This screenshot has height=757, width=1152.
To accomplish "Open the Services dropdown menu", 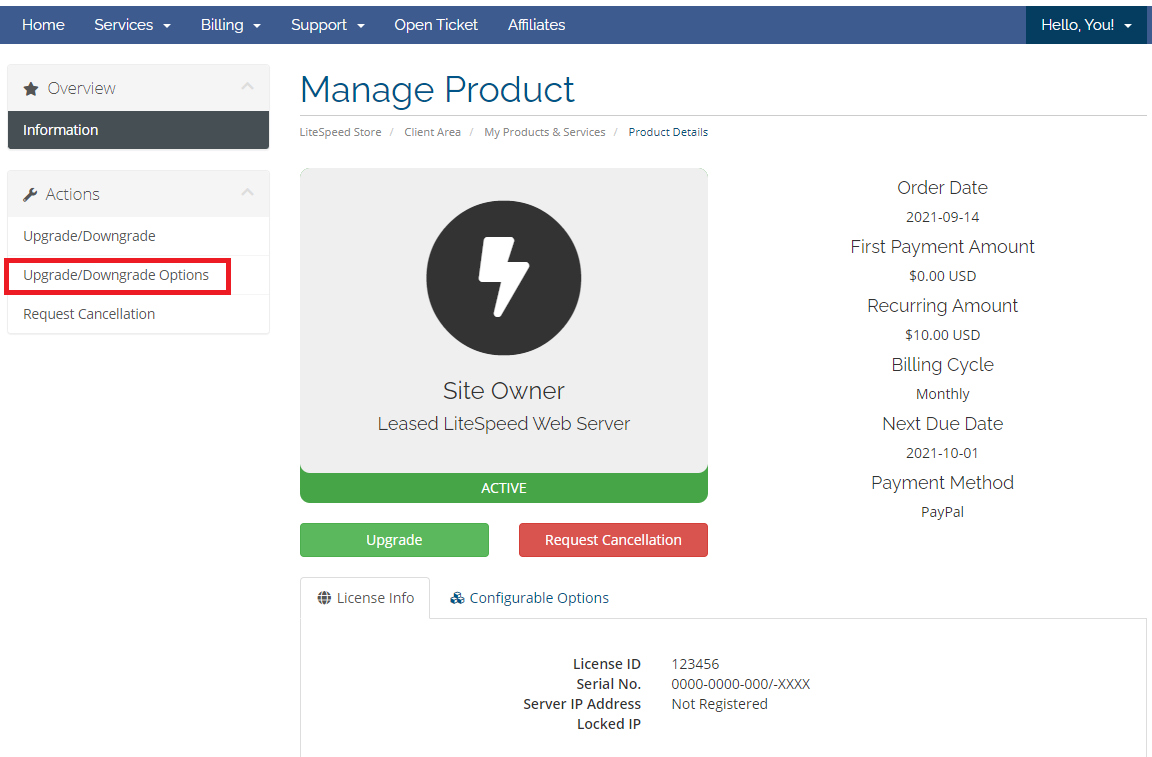I will click(132, 25).
